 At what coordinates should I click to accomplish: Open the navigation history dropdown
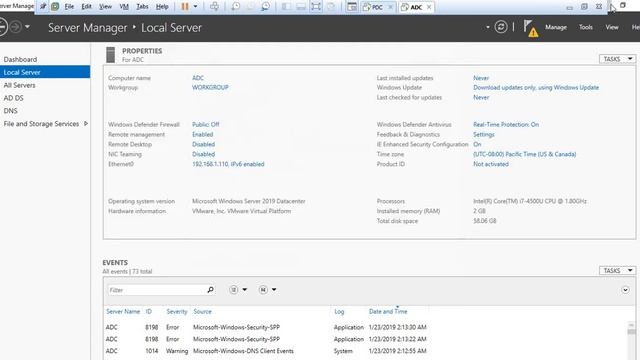coord(27,27)
